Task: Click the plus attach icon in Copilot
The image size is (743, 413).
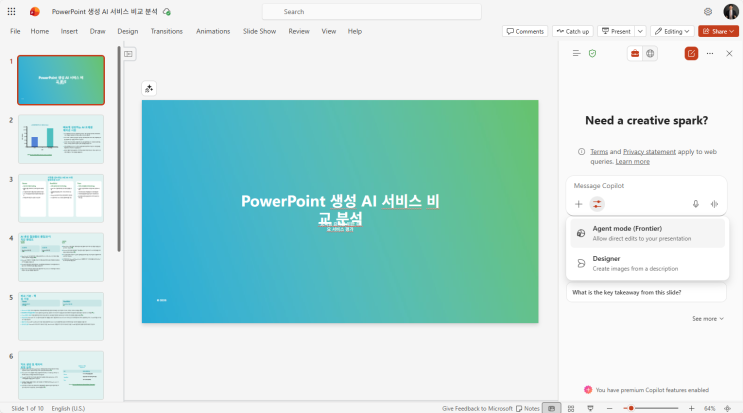Action: point(579,204)
